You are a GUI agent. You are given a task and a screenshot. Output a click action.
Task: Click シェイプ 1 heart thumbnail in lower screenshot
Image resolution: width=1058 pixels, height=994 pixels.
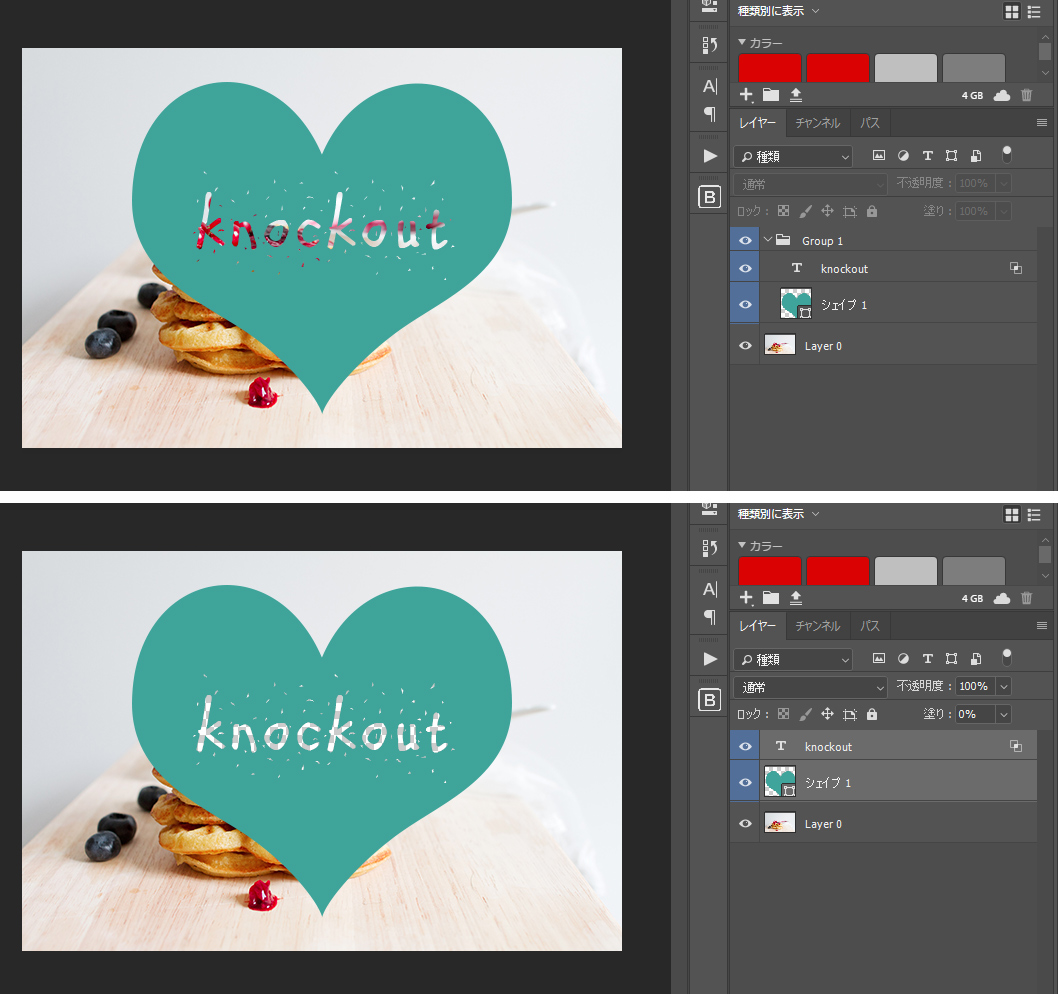780,782
